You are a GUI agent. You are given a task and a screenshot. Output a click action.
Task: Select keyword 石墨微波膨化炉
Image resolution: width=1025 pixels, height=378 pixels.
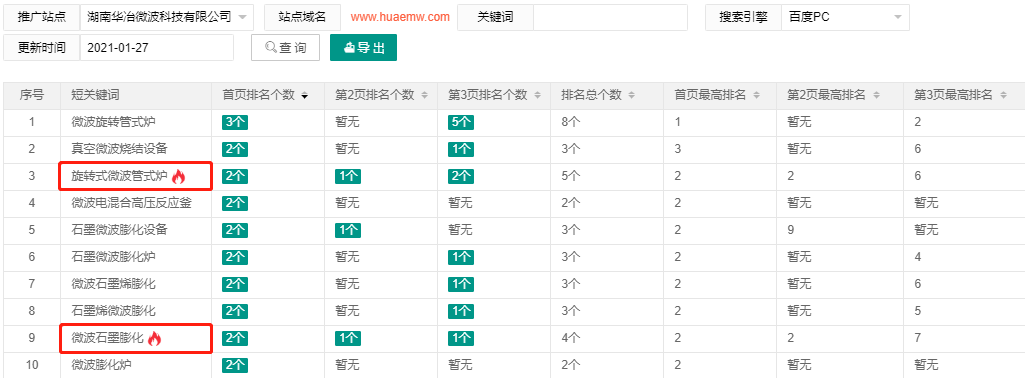point(114,257)
